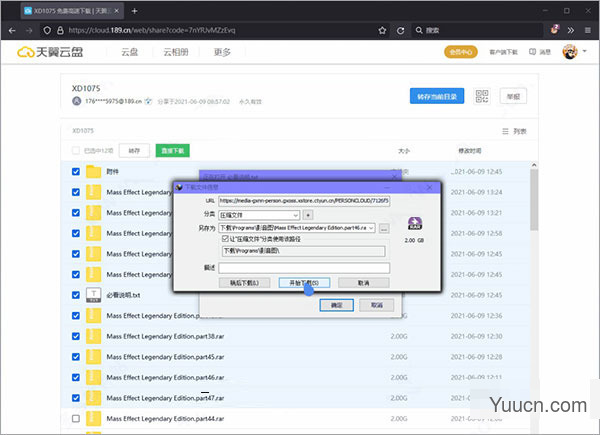The width and height of the screenshot is (600, 435).
Task: Click the browser forward arrow
Action: pos(29,30)
